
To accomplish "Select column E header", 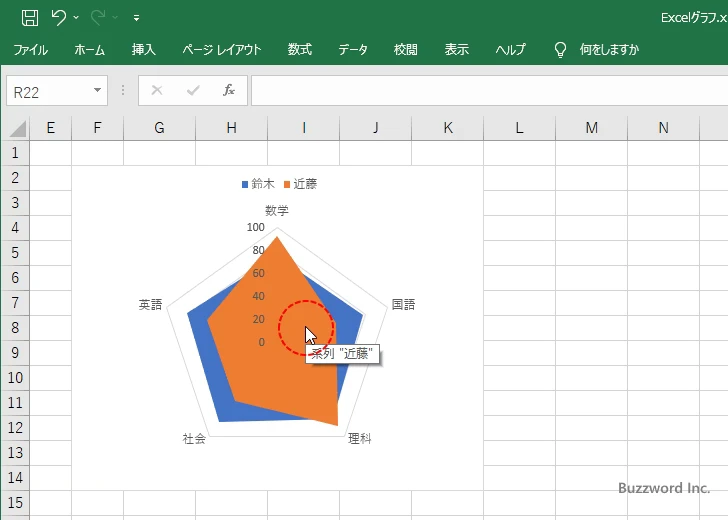I will [51, 128].
